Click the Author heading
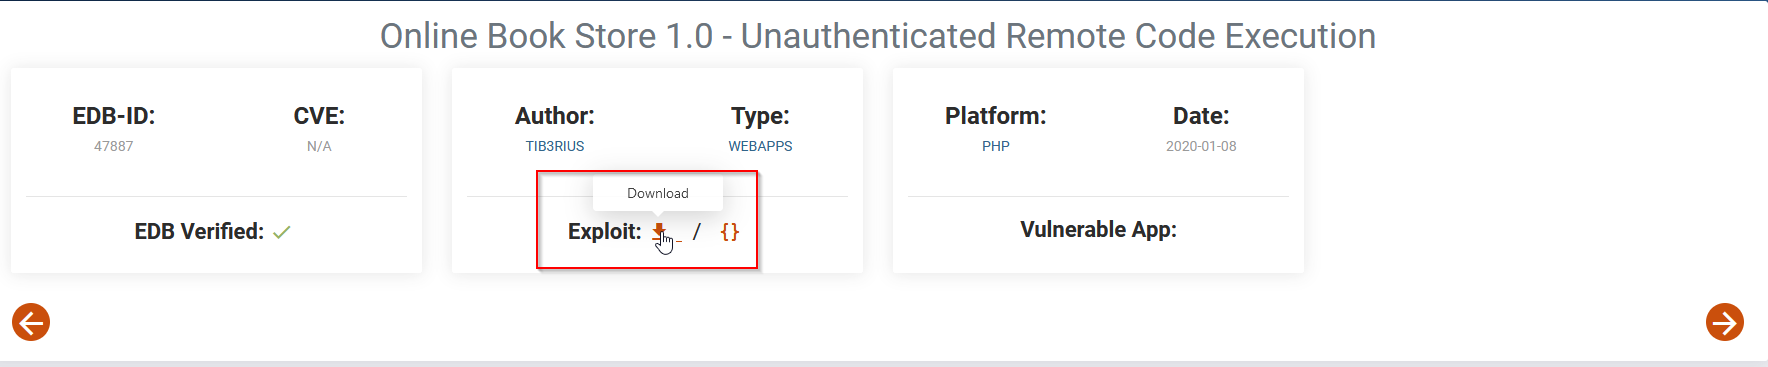1768x367 pixels. click(555, 116)
